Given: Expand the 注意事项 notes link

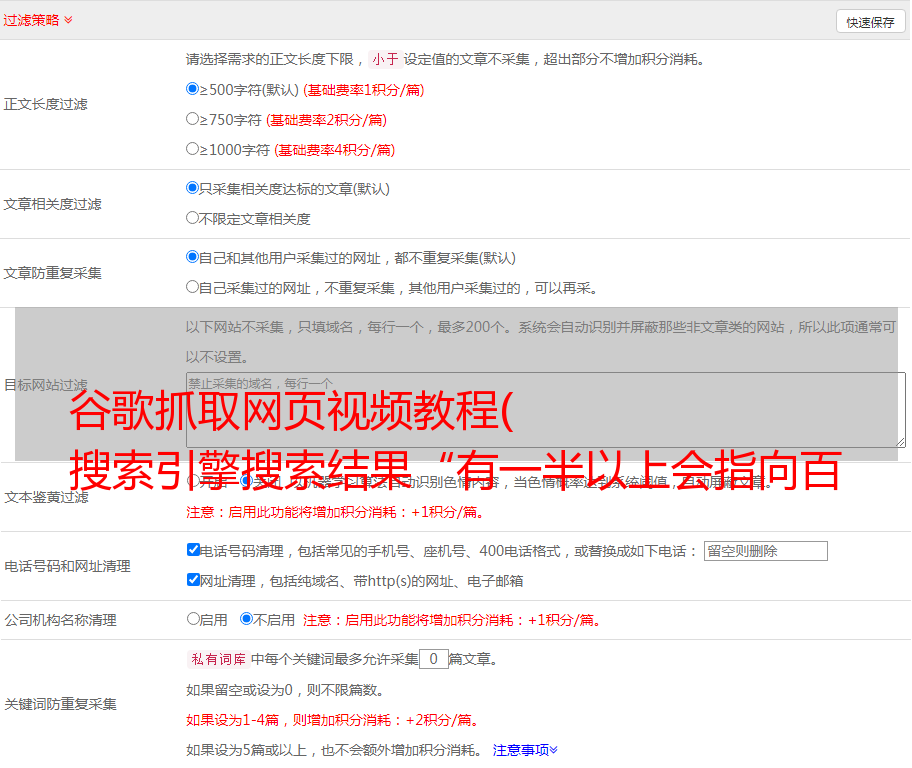Looking at the screenshot, I should point(525,749).
